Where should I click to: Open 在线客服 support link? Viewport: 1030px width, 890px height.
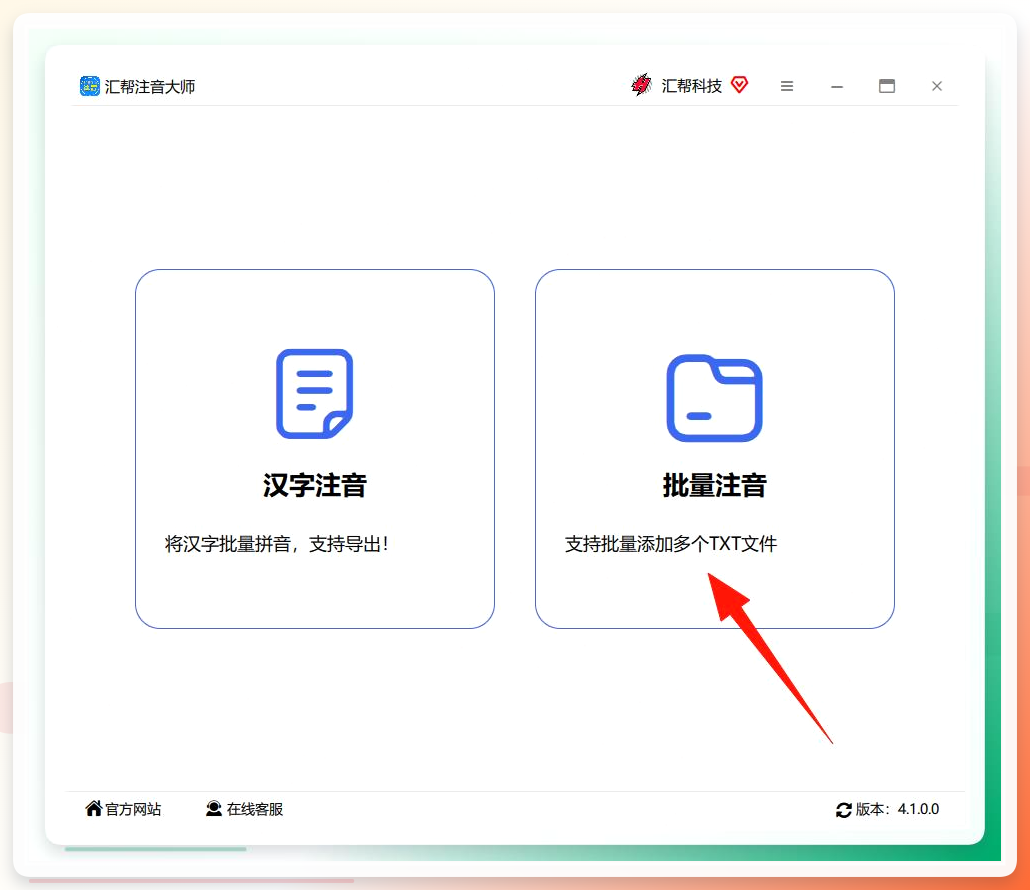pos(255,809)
